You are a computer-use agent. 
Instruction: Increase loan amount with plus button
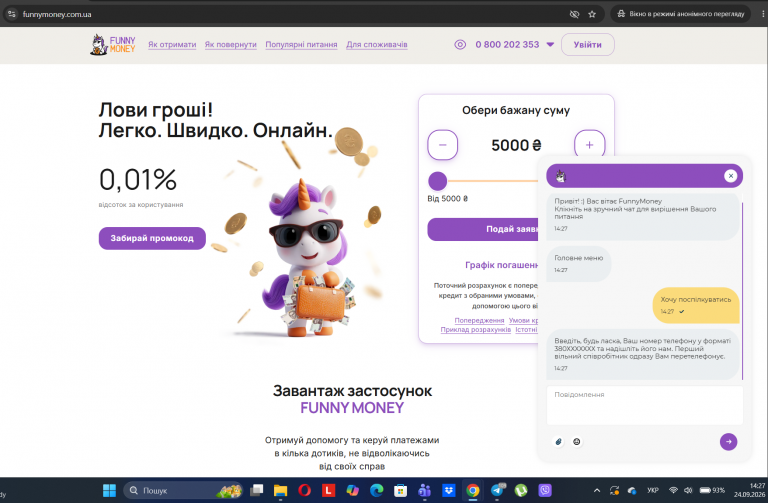pyautogui.click(x=590, y=145)
